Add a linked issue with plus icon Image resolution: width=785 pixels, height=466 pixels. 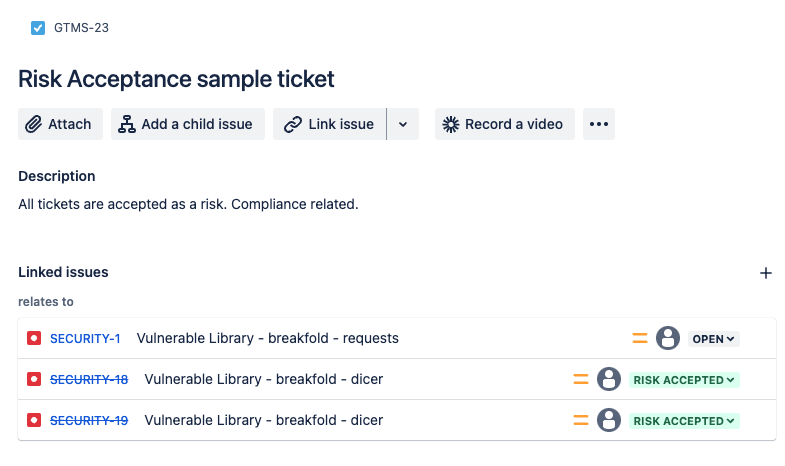[765, 273]
